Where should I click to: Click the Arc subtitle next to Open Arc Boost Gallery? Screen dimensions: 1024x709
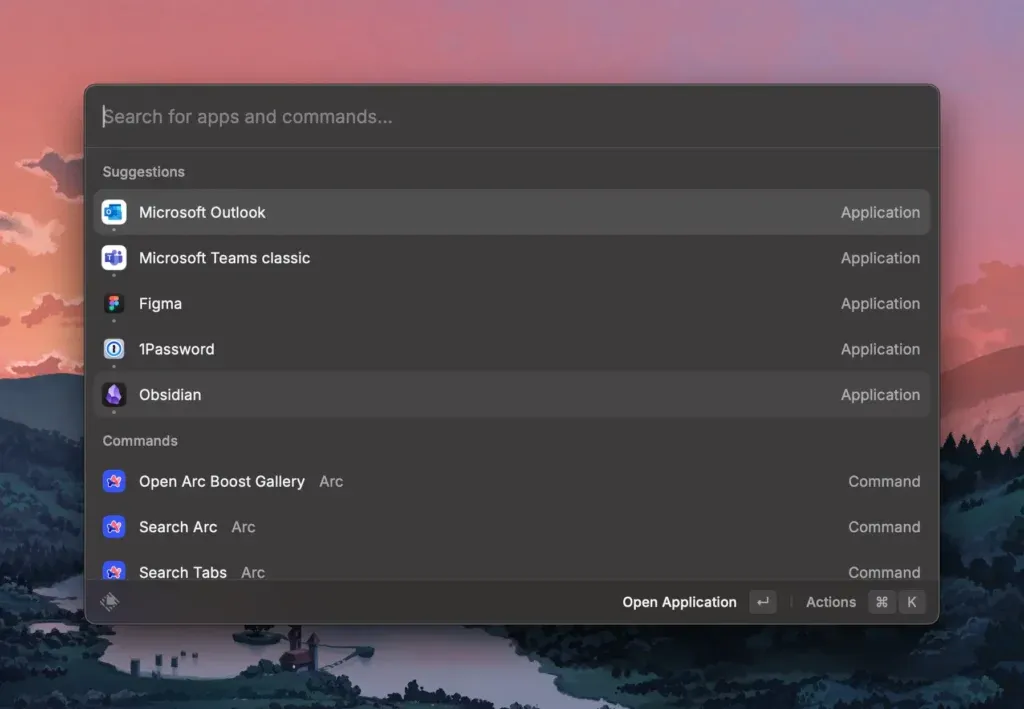pos(331,481)
